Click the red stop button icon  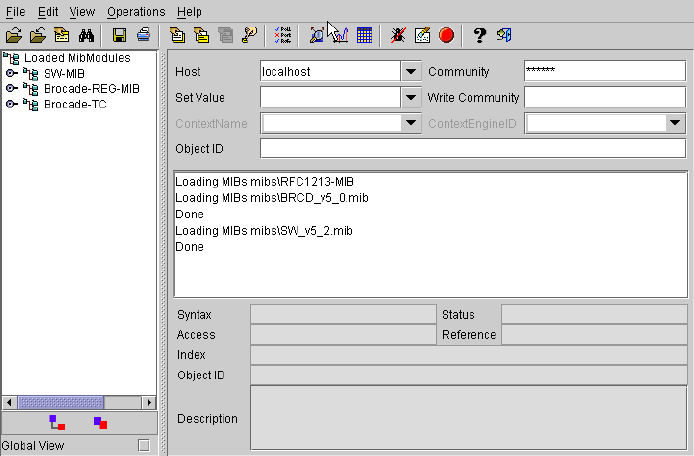446,35
